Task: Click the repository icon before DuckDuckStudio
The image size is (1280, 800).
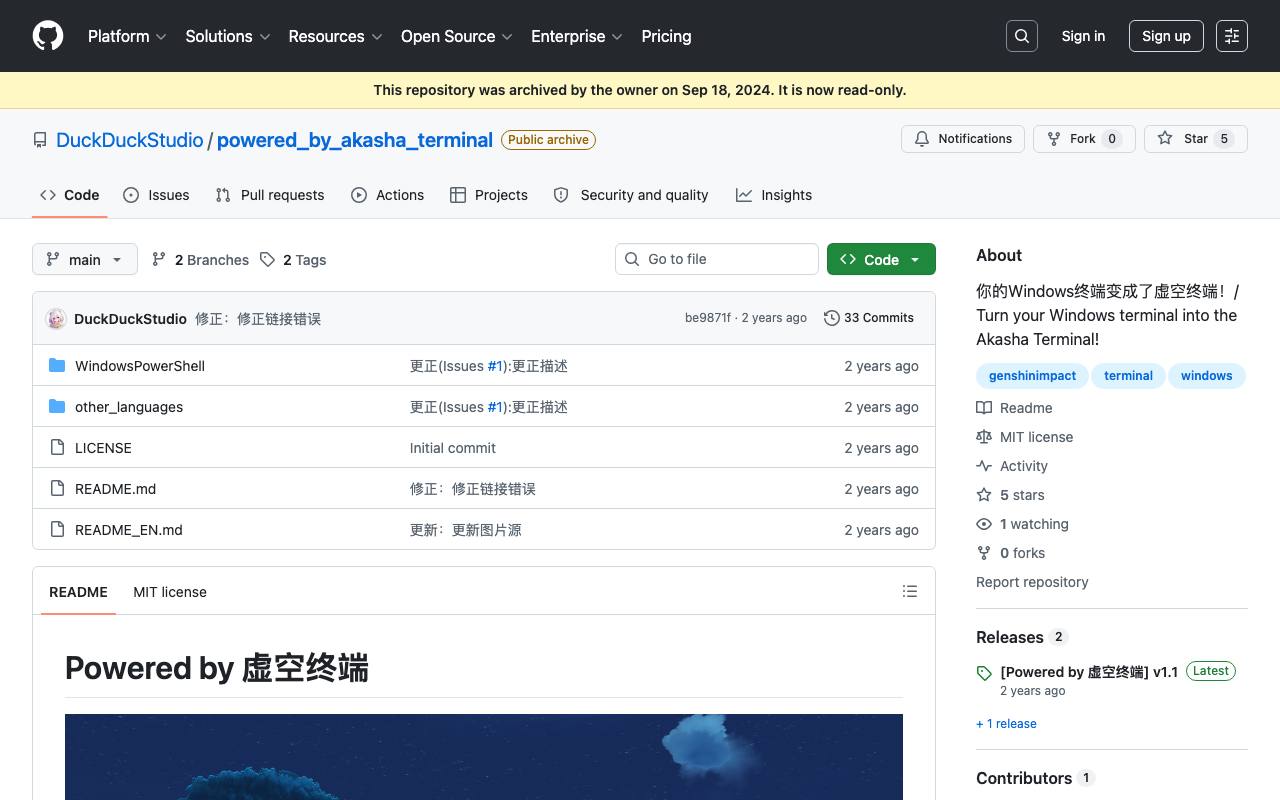Action: pos(40,140)
